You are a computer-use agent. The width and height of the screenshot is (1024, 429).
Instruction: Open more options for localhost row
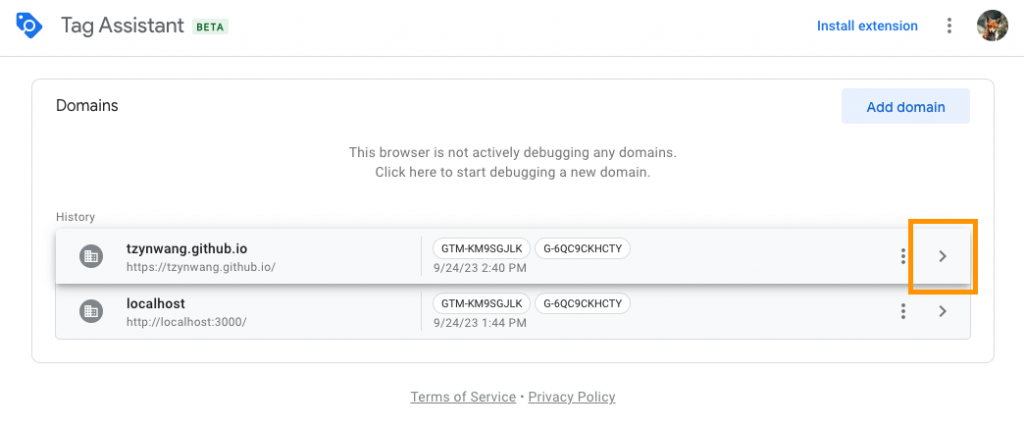pos(903,312)
